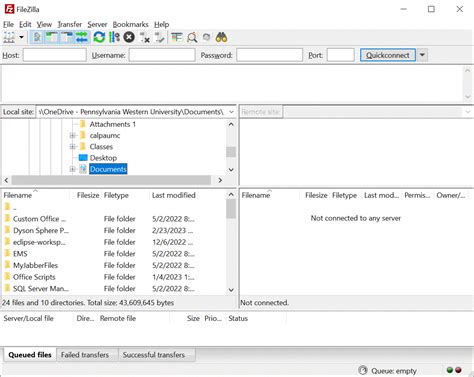Open the Site Manager dropdown arrow
This screenshot has width=474, height=377.
21,37
